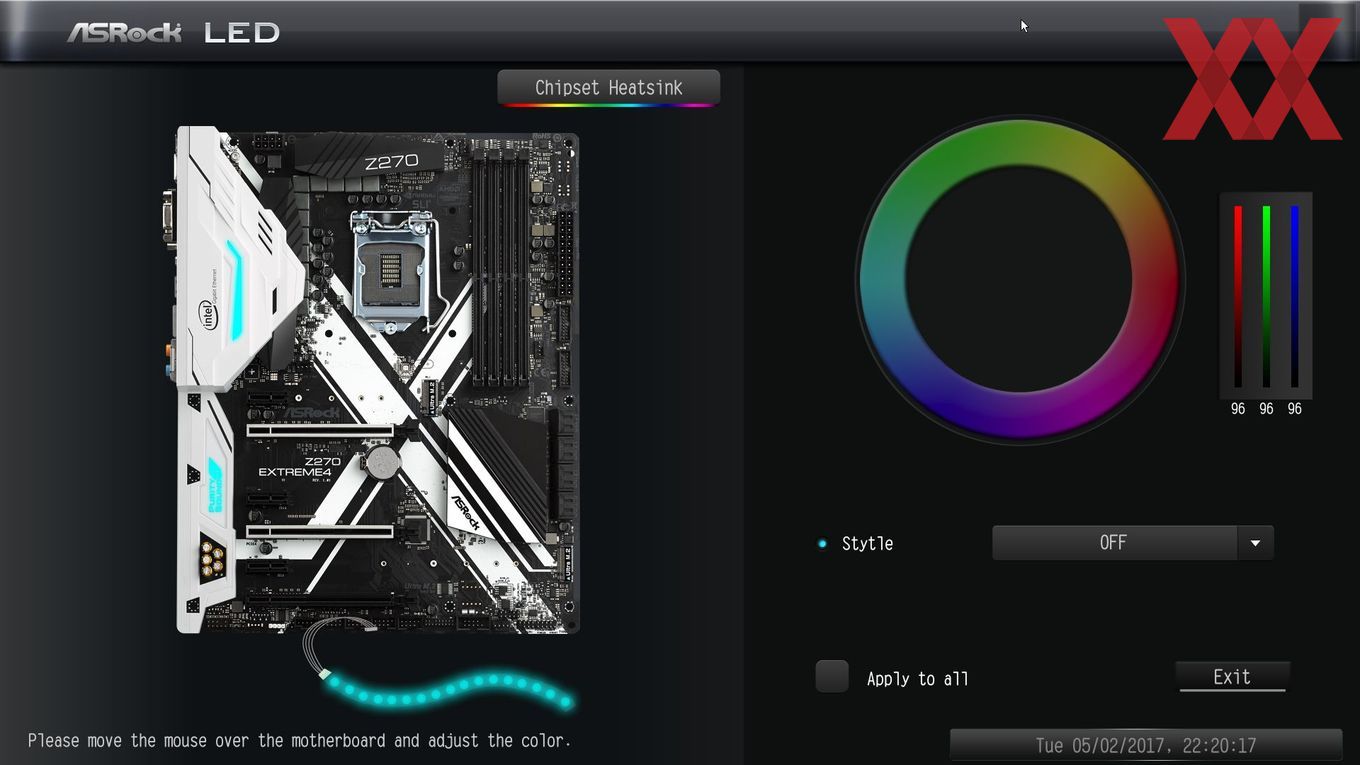1360x765 pixels.
Task: Click the instruction text about moving the mouse
Action: pos(299,741)
